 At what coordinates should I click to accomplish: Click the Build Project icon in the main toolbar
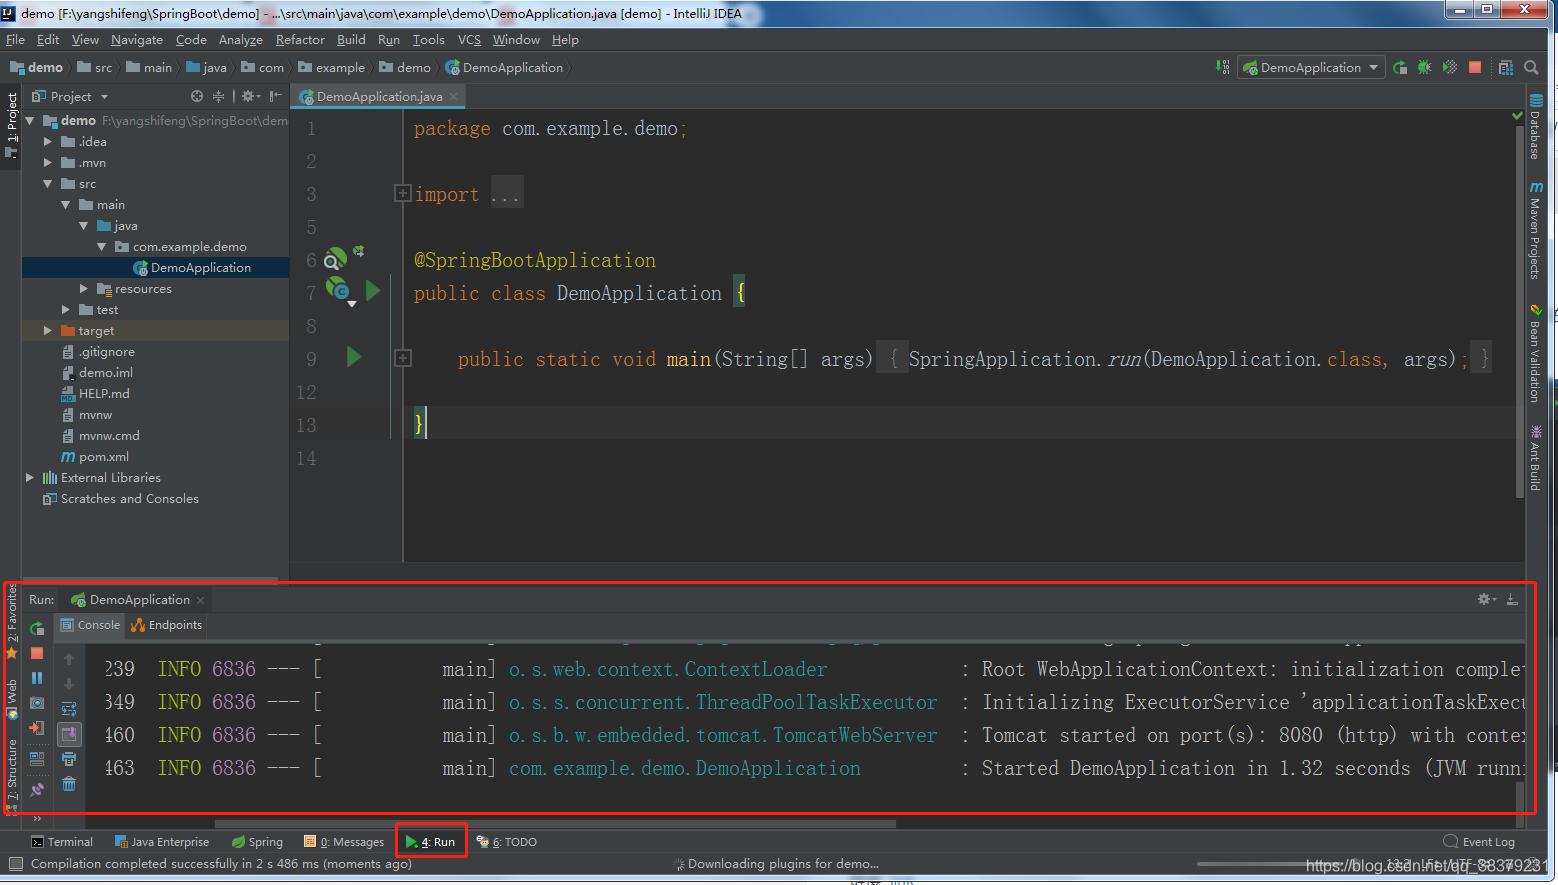[x=1222, y=67]
